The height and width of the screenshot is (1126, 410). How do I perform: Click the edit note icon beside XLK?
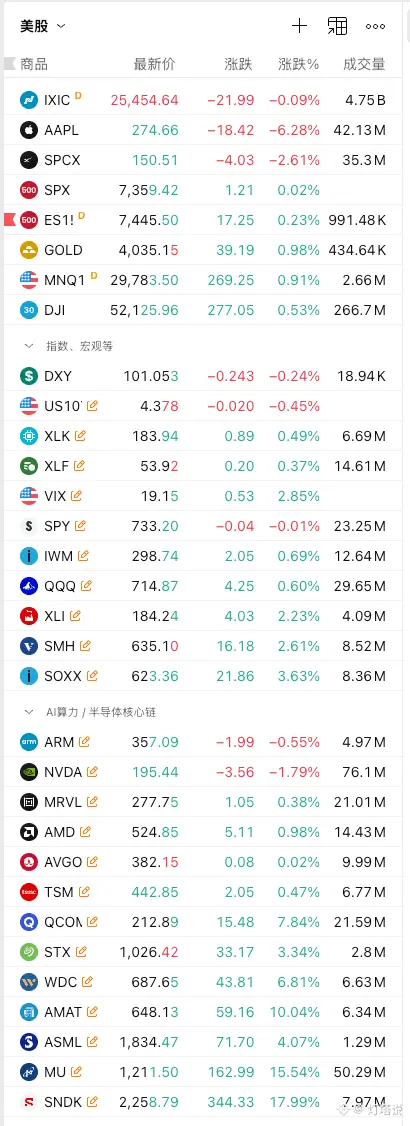(x=80, y=436)
